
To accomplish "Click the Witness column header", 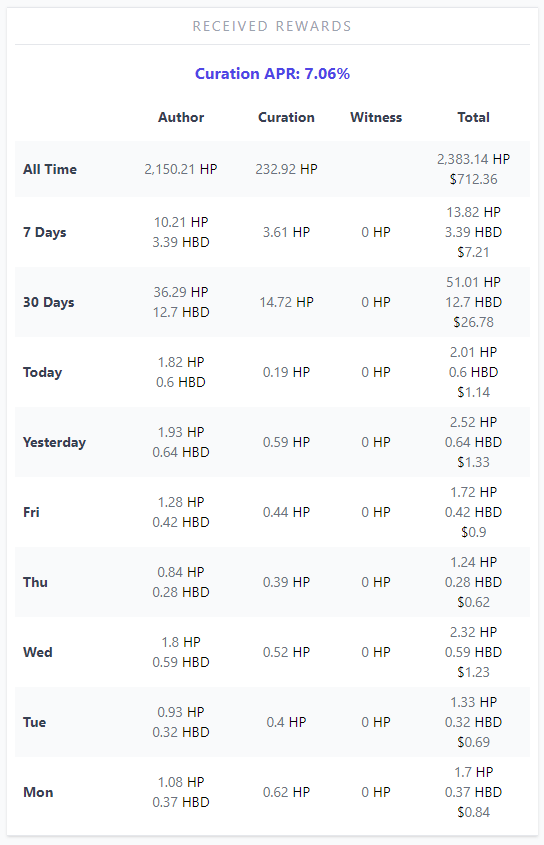I will coord(376,117).
